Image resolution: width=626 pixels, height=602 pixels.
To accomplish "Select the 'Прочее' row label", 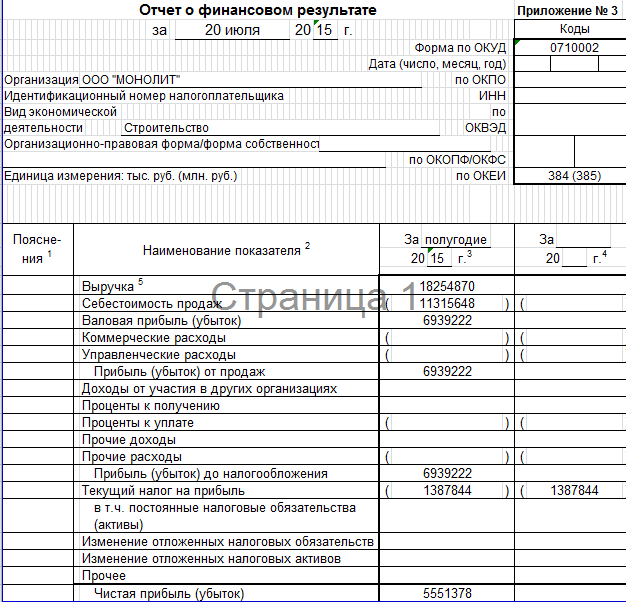I will [103, 576].
